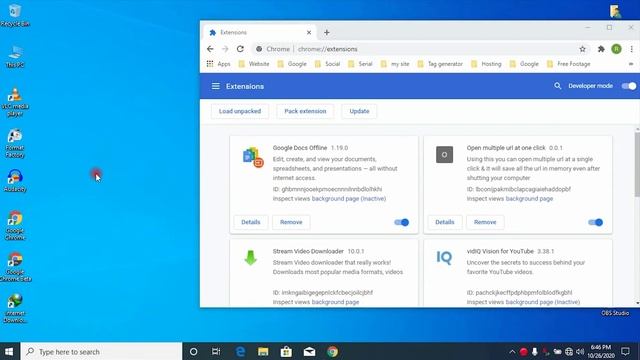This screenshot has width=640, height=360.
Task: Click the Type here to search box
Action: [x=101, y=351]
